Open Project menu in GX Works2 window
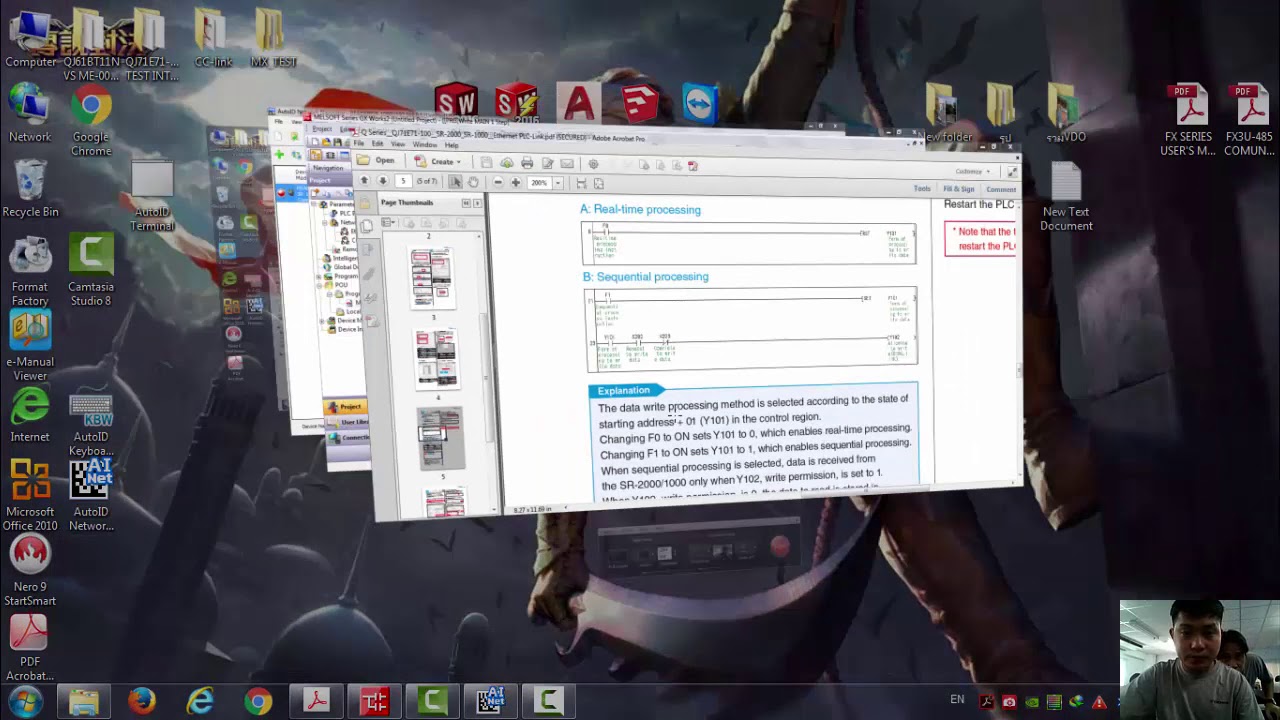1280x720 pixels. (322, 129)
